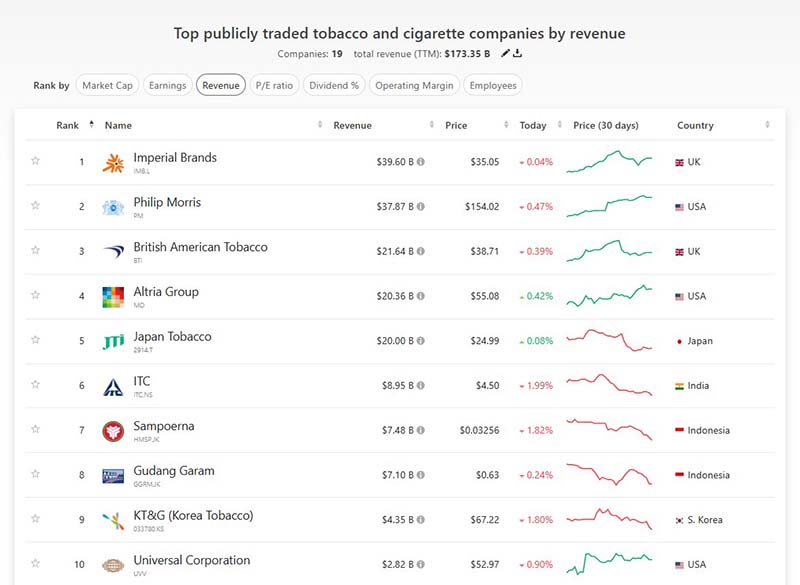Screen dimensions: 800x585
Task: Open the British American Tobacco company link
Action: (x=200, y=247)
